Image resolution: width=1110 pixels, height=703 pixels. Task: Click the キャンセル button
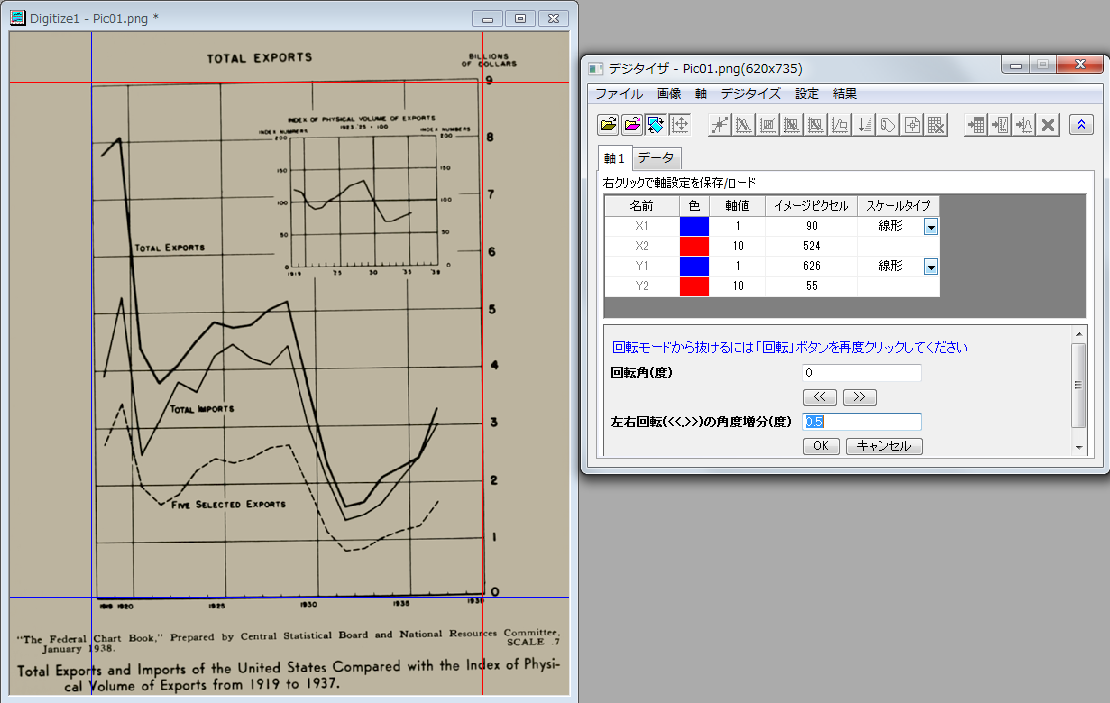[884, 446]
